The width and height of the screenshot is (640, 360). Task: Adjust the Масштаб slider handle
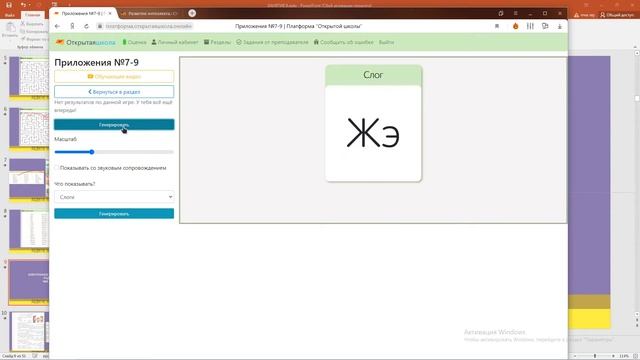tap(92, 152)
